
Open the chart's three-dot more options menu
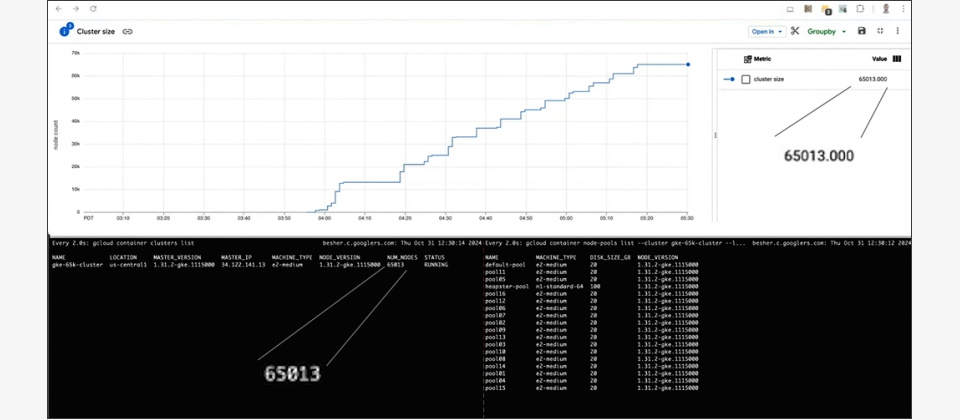[x=897, y=31]
